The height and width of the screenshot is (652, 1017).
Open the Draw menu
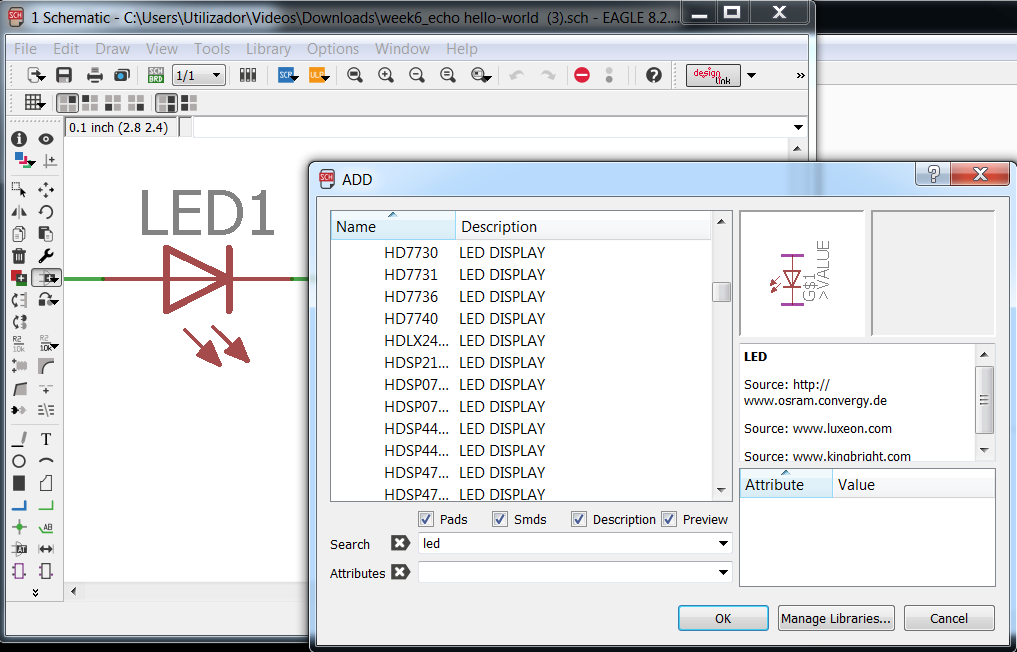coord(113,49)
